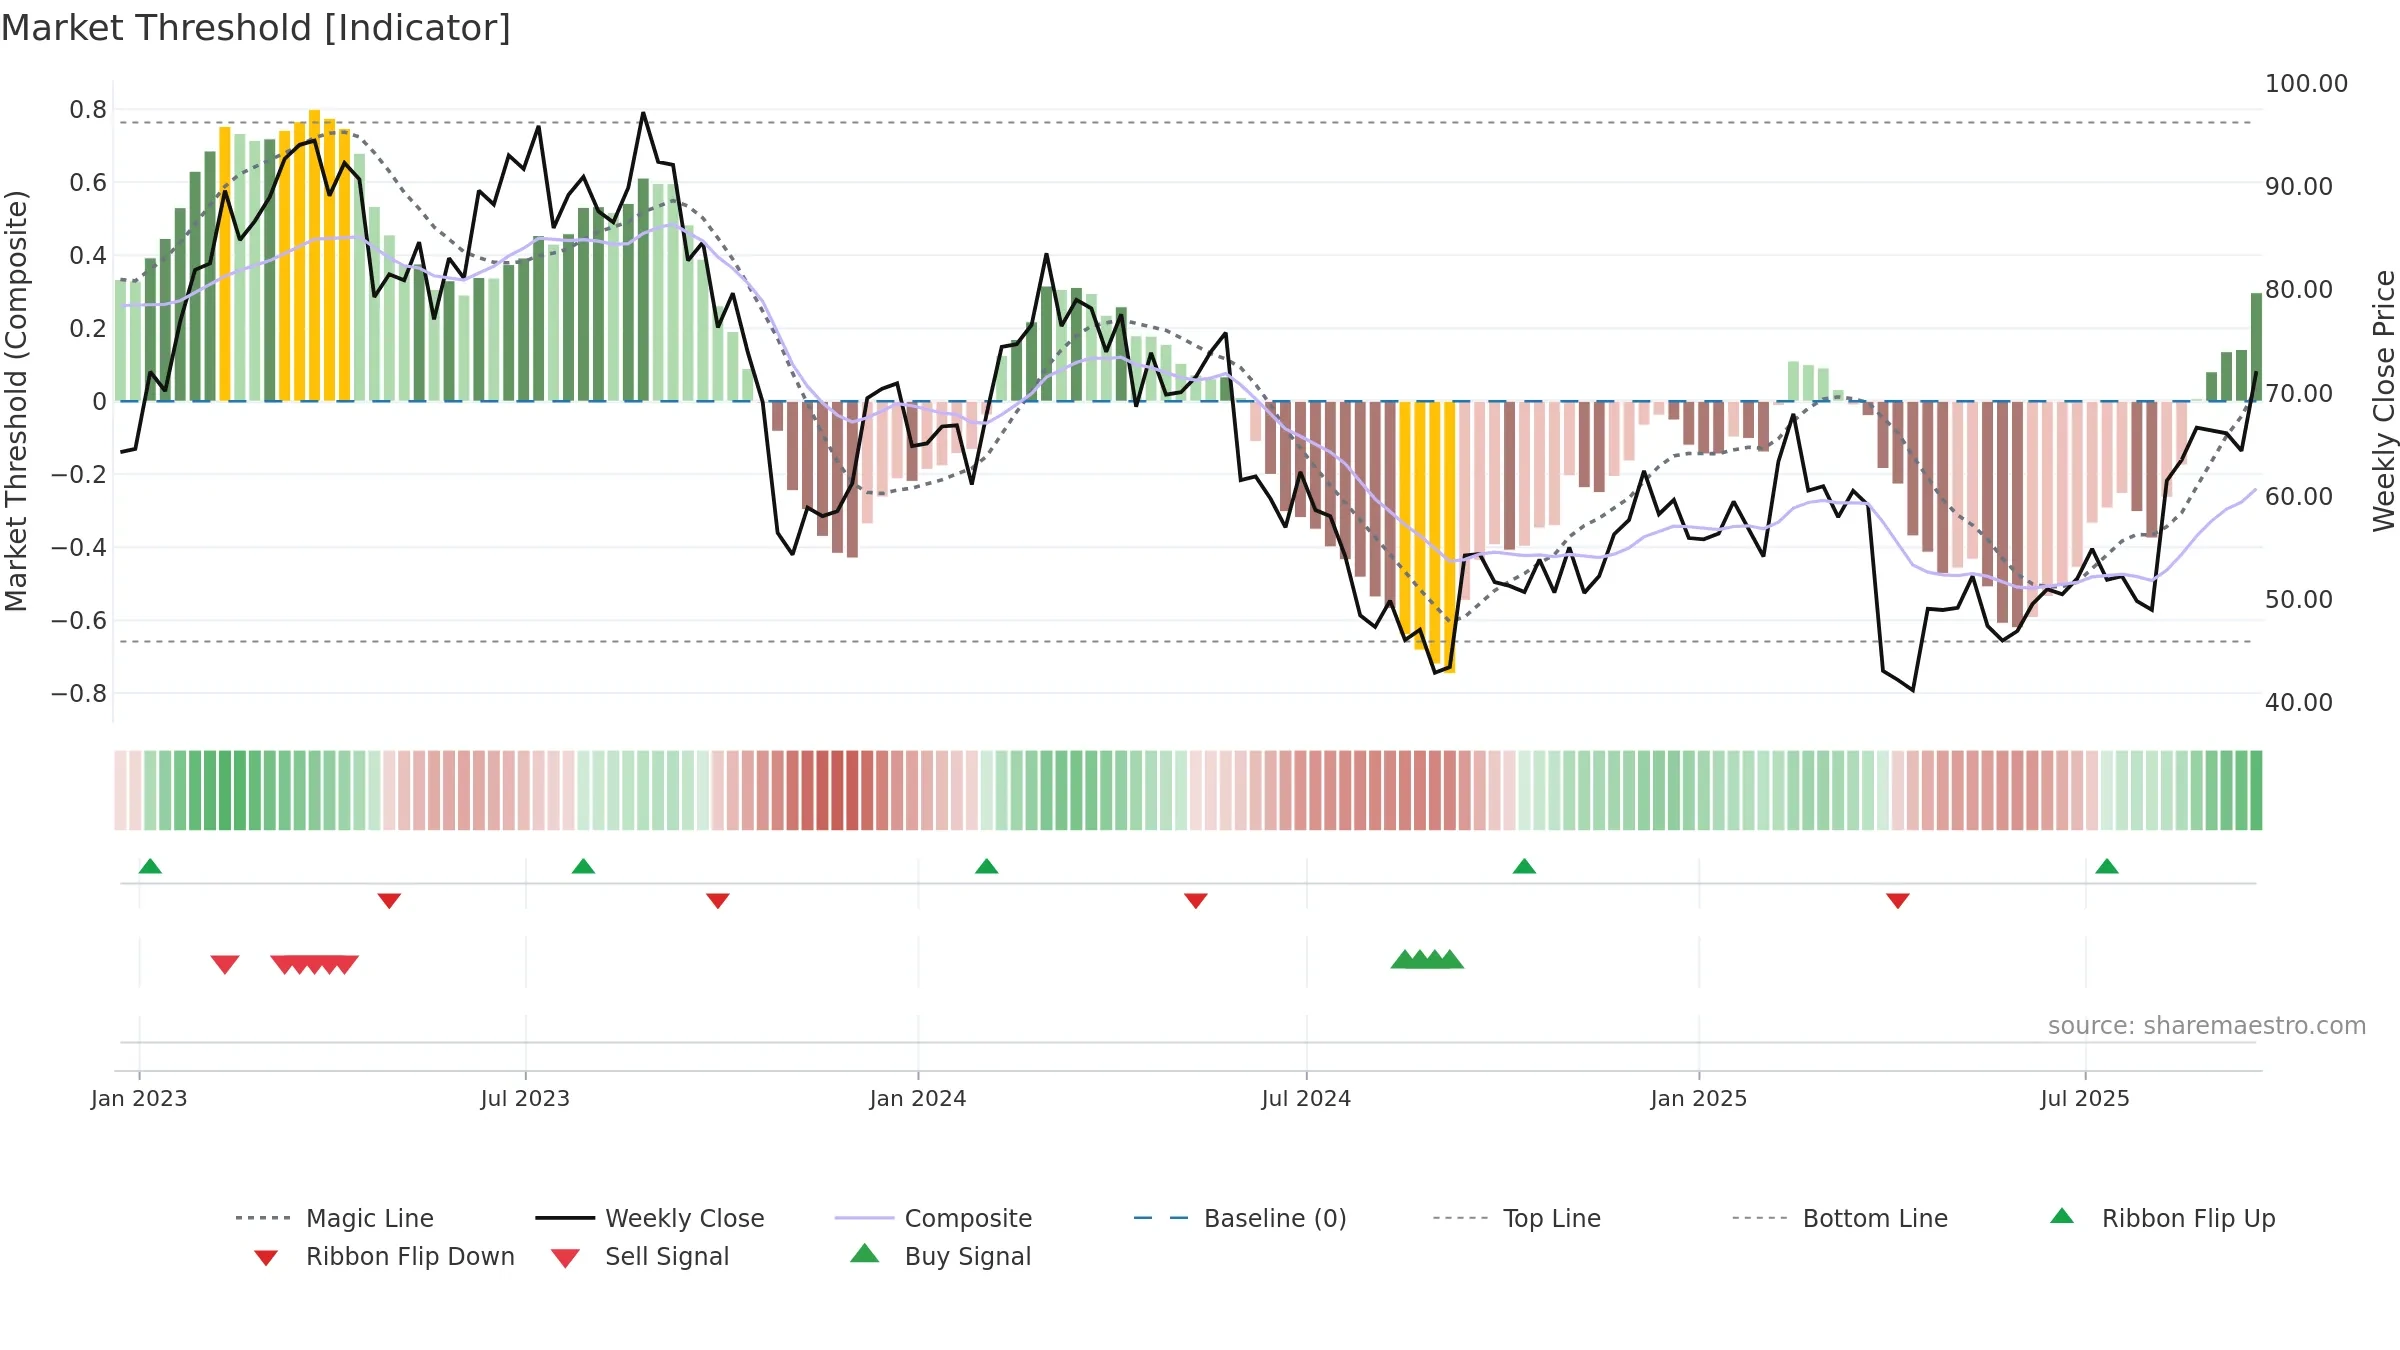The height and width of the screenshot is (1350, 2400).
Task: Click the tallest yellow bar in spring 2023
Action: pyautogui.click(x=314, y=256)
